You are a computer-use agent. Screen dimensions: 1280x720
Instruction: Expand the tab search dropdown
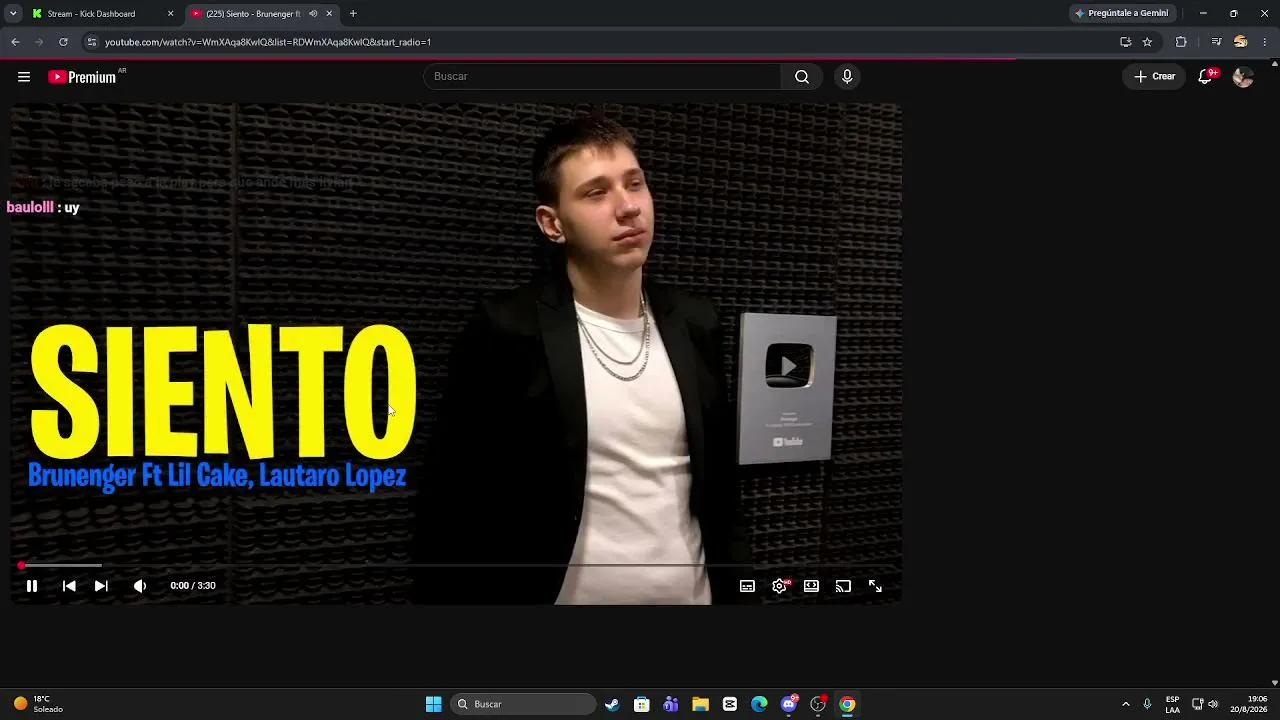point(12,14)
